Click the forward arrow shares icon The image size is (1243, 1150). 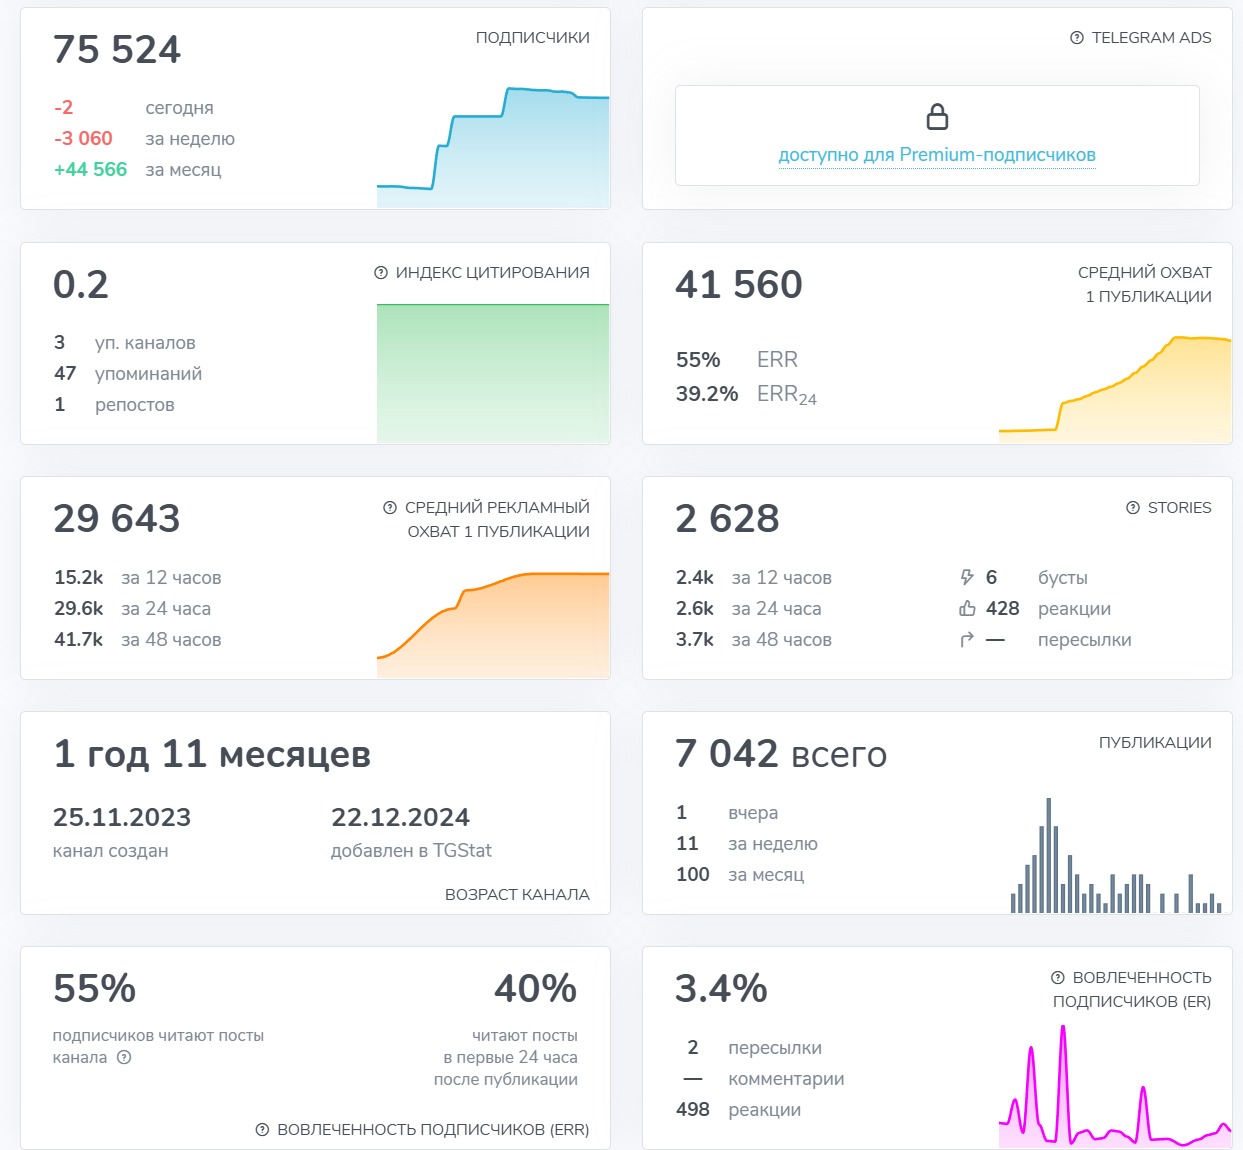[967, 640]
